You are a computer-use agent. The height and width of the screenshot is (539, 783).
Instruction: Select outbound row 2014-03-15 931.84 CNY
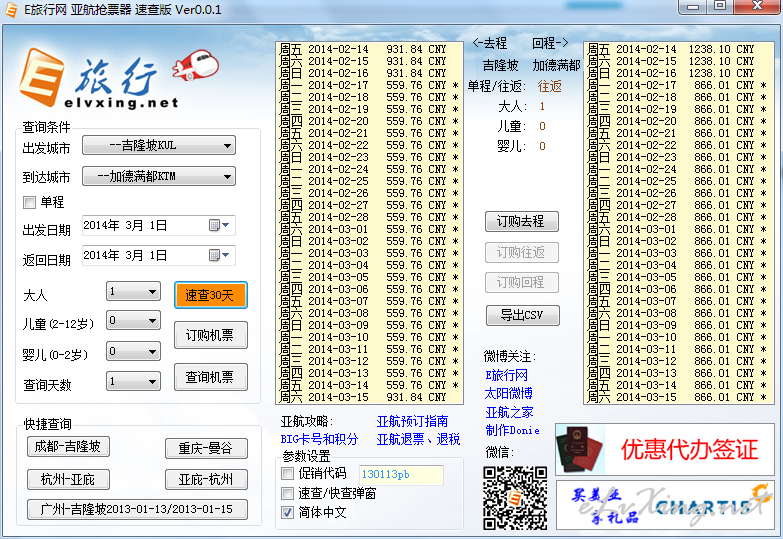(x=369, y=397)
